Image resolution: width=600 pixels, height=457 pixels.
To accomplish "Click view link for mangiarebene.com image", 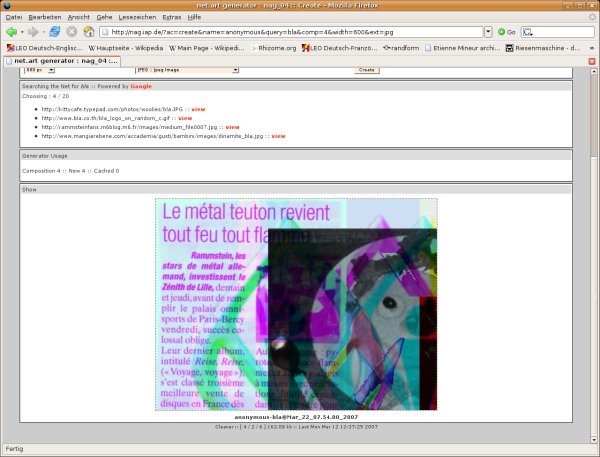I will pyautogui.click(x=278, y=136).
